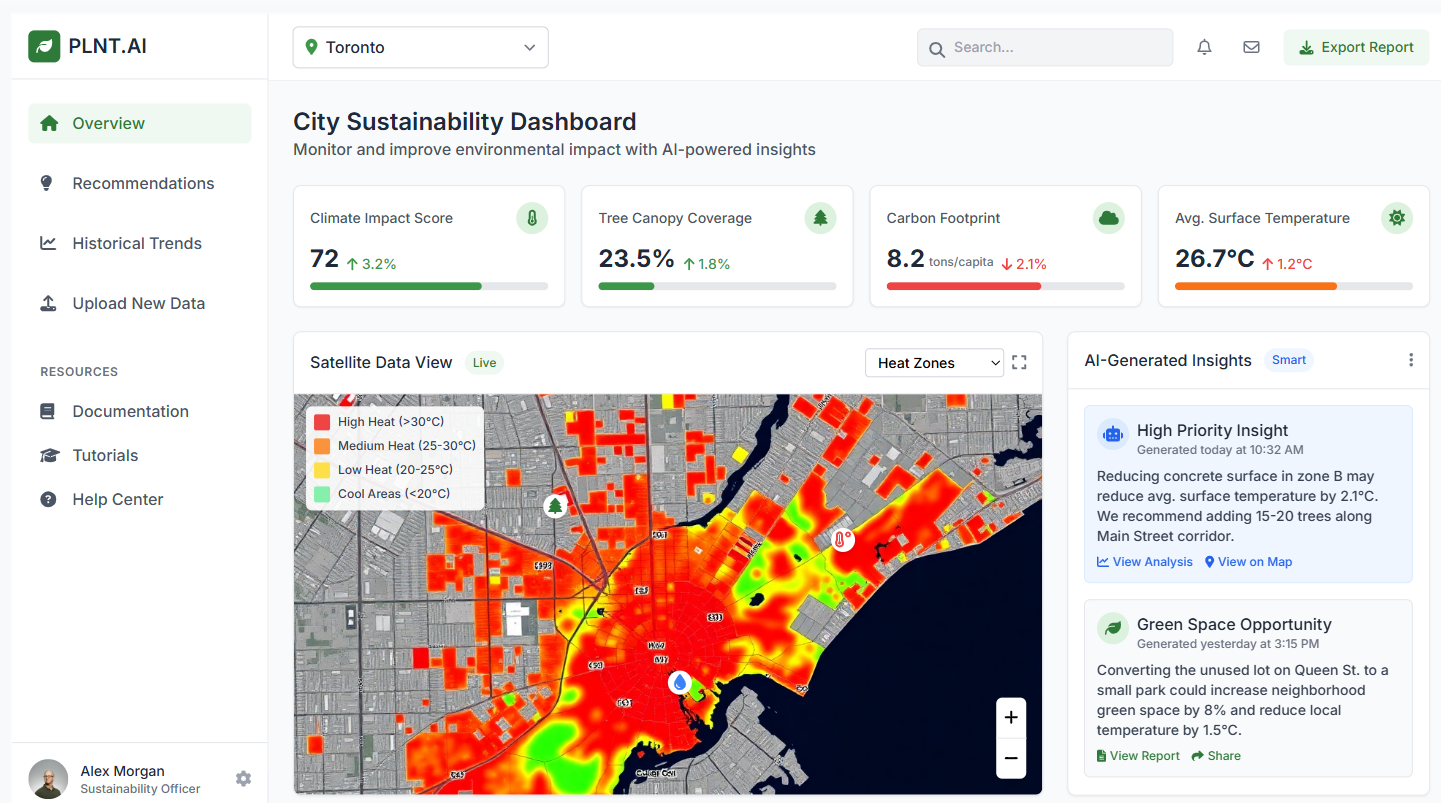Click the fullscreen map expand icon
Image resolution: width=1441 pixels, height=803 pixels.
pyautogui.click(x=1019, y=362)
